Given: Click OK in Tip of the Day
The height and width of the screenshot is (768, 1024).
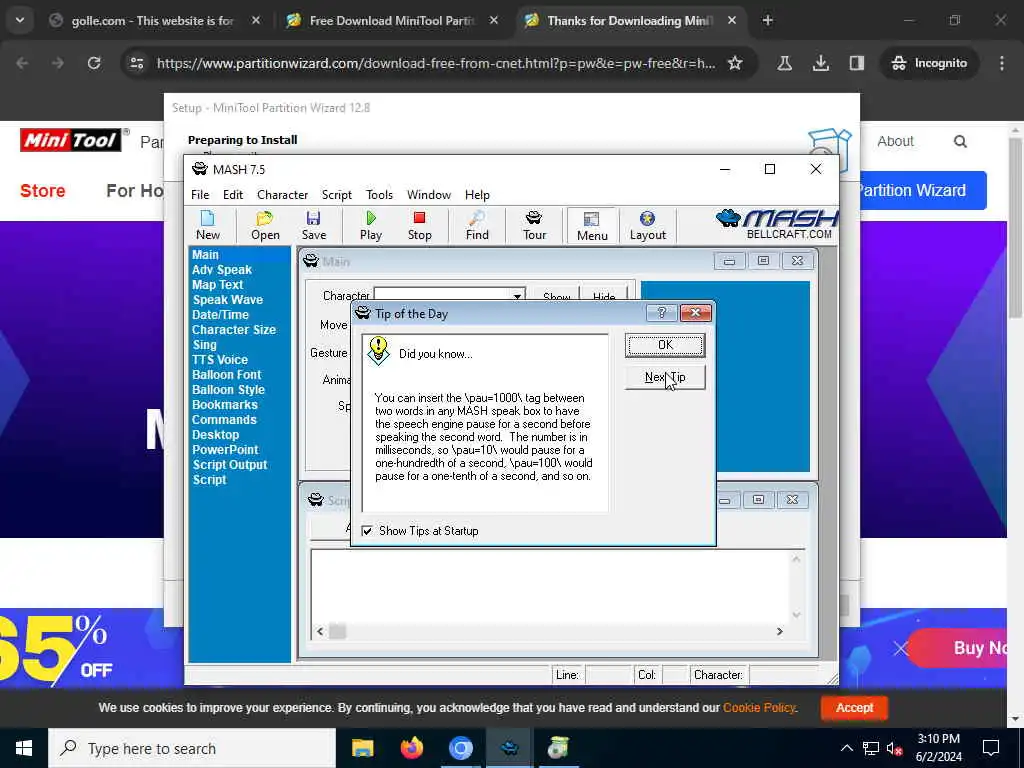Looking at the screenshot, I should 665,345.
